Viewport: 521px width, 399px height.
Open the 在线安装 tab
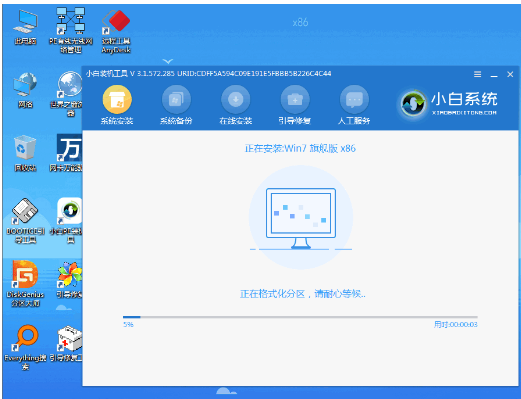235,105
